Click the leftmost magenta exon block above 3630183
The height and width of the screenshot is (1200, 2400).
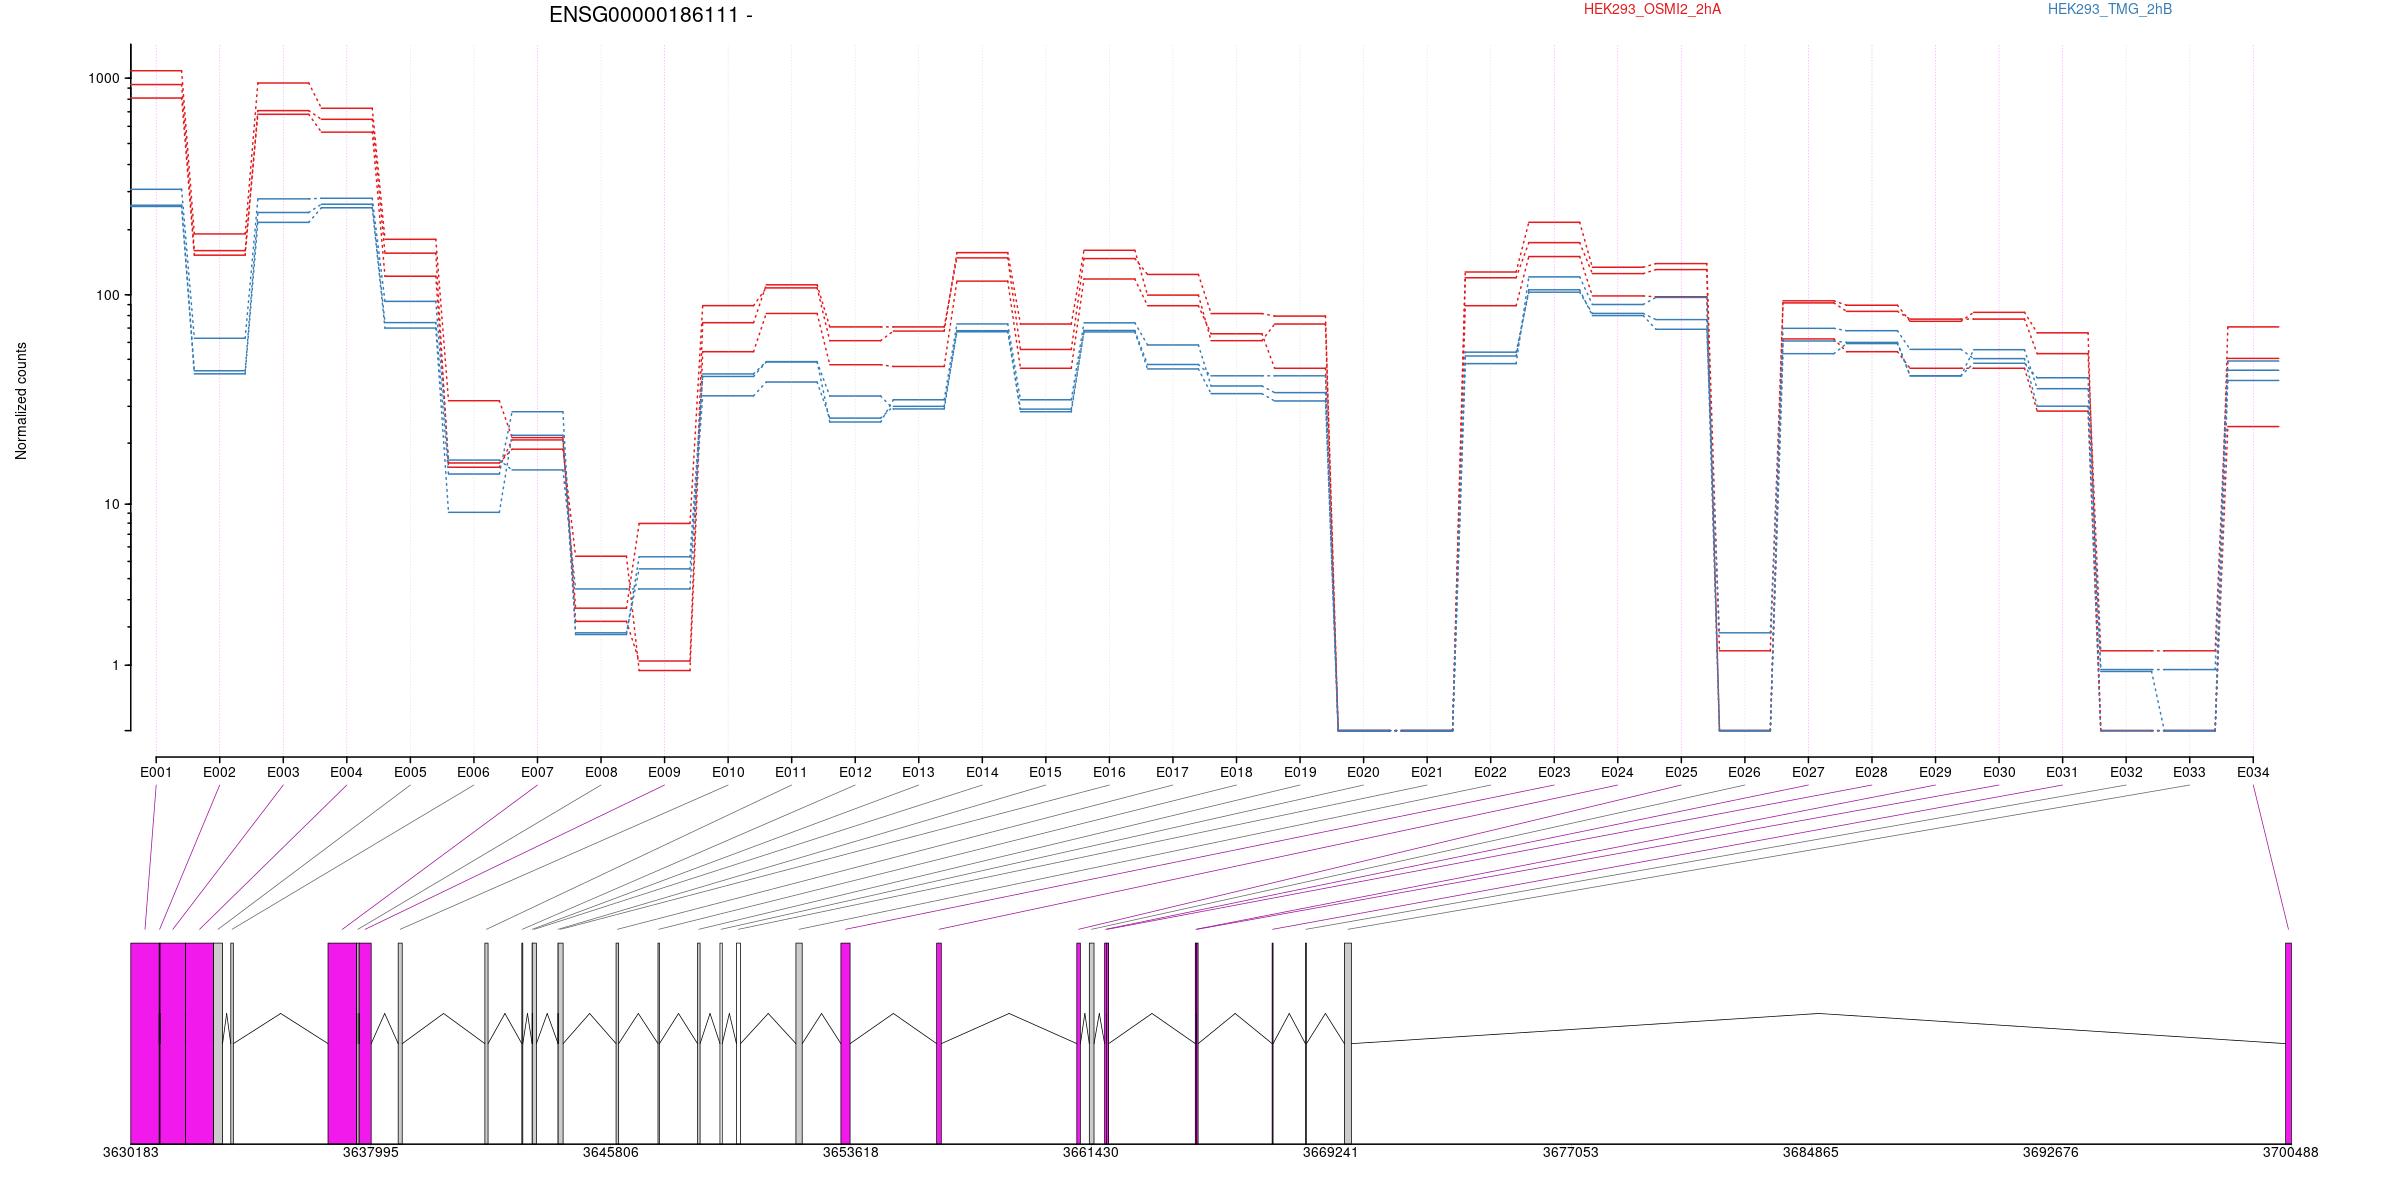145,1043
